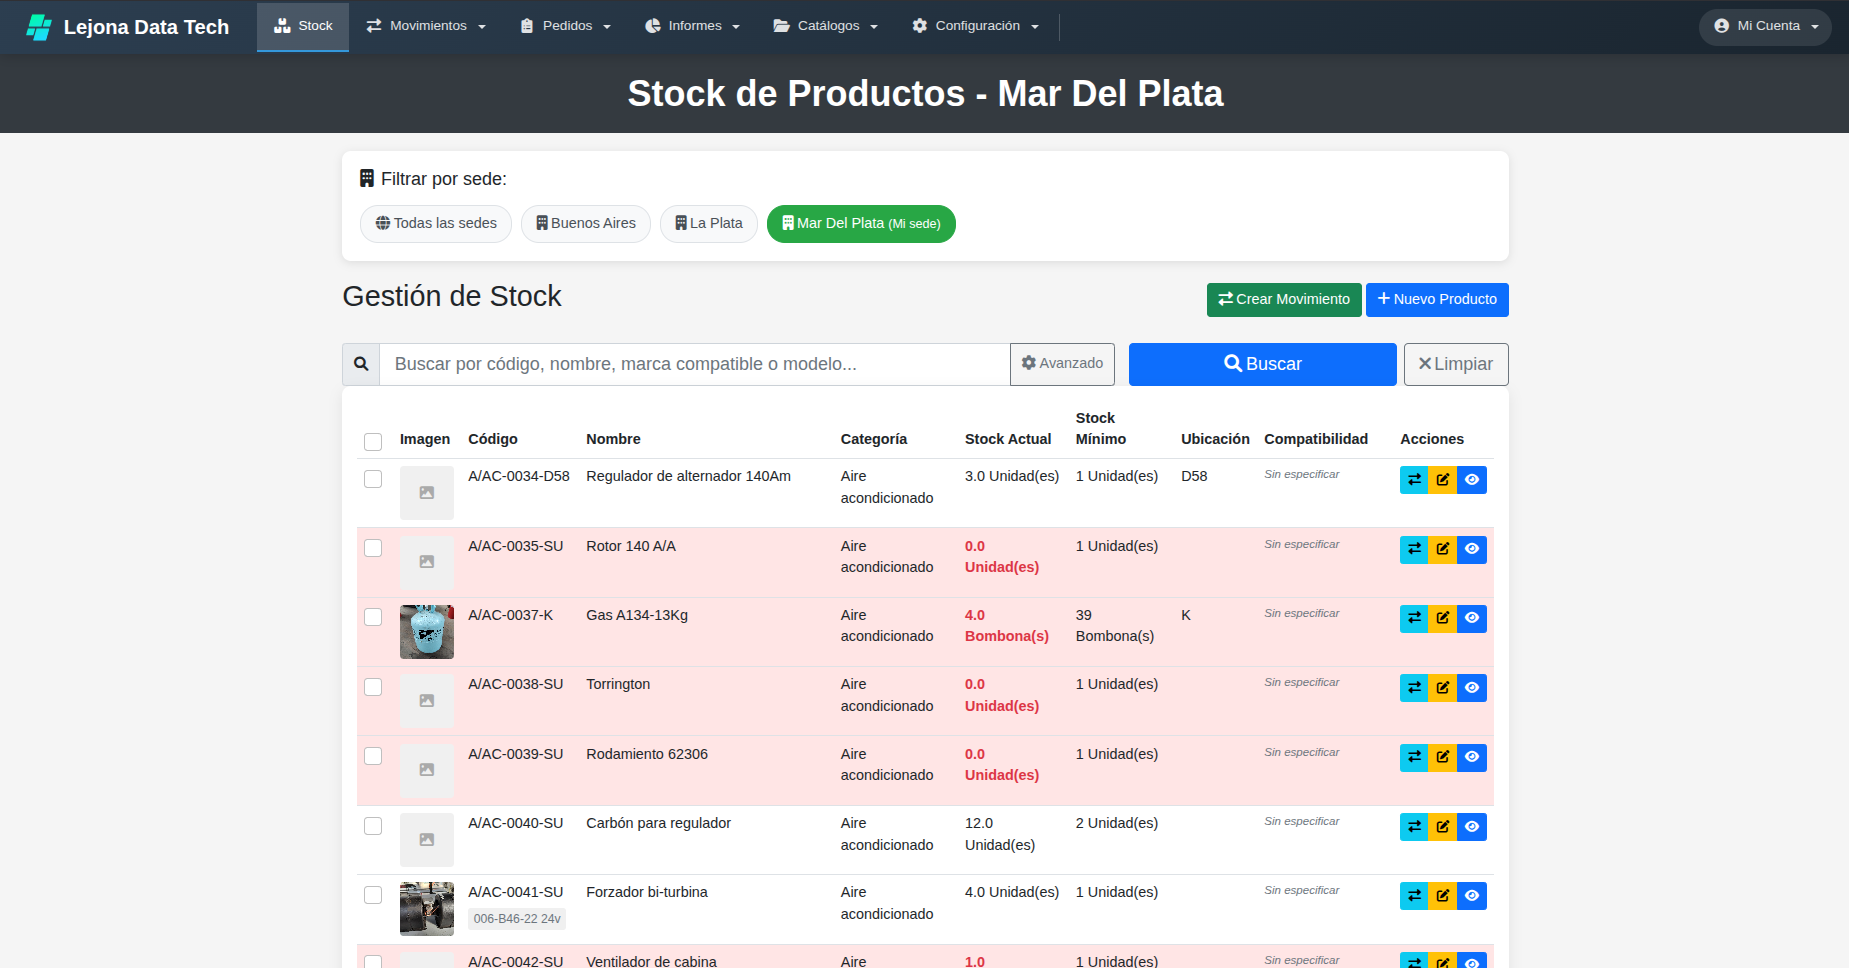1849x968 pixels.
Task: Open the Gas A134-13Kg product thumbnail
Action: [x=426, y=631]
